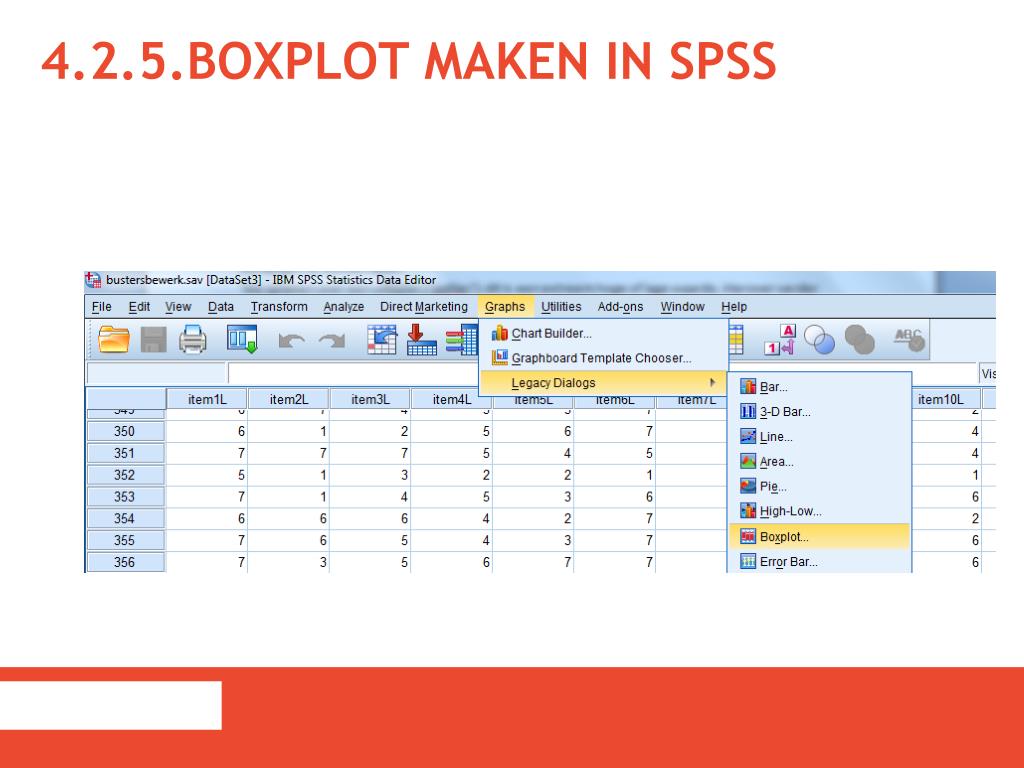
Task: Select row header 351
Action: 125,453
